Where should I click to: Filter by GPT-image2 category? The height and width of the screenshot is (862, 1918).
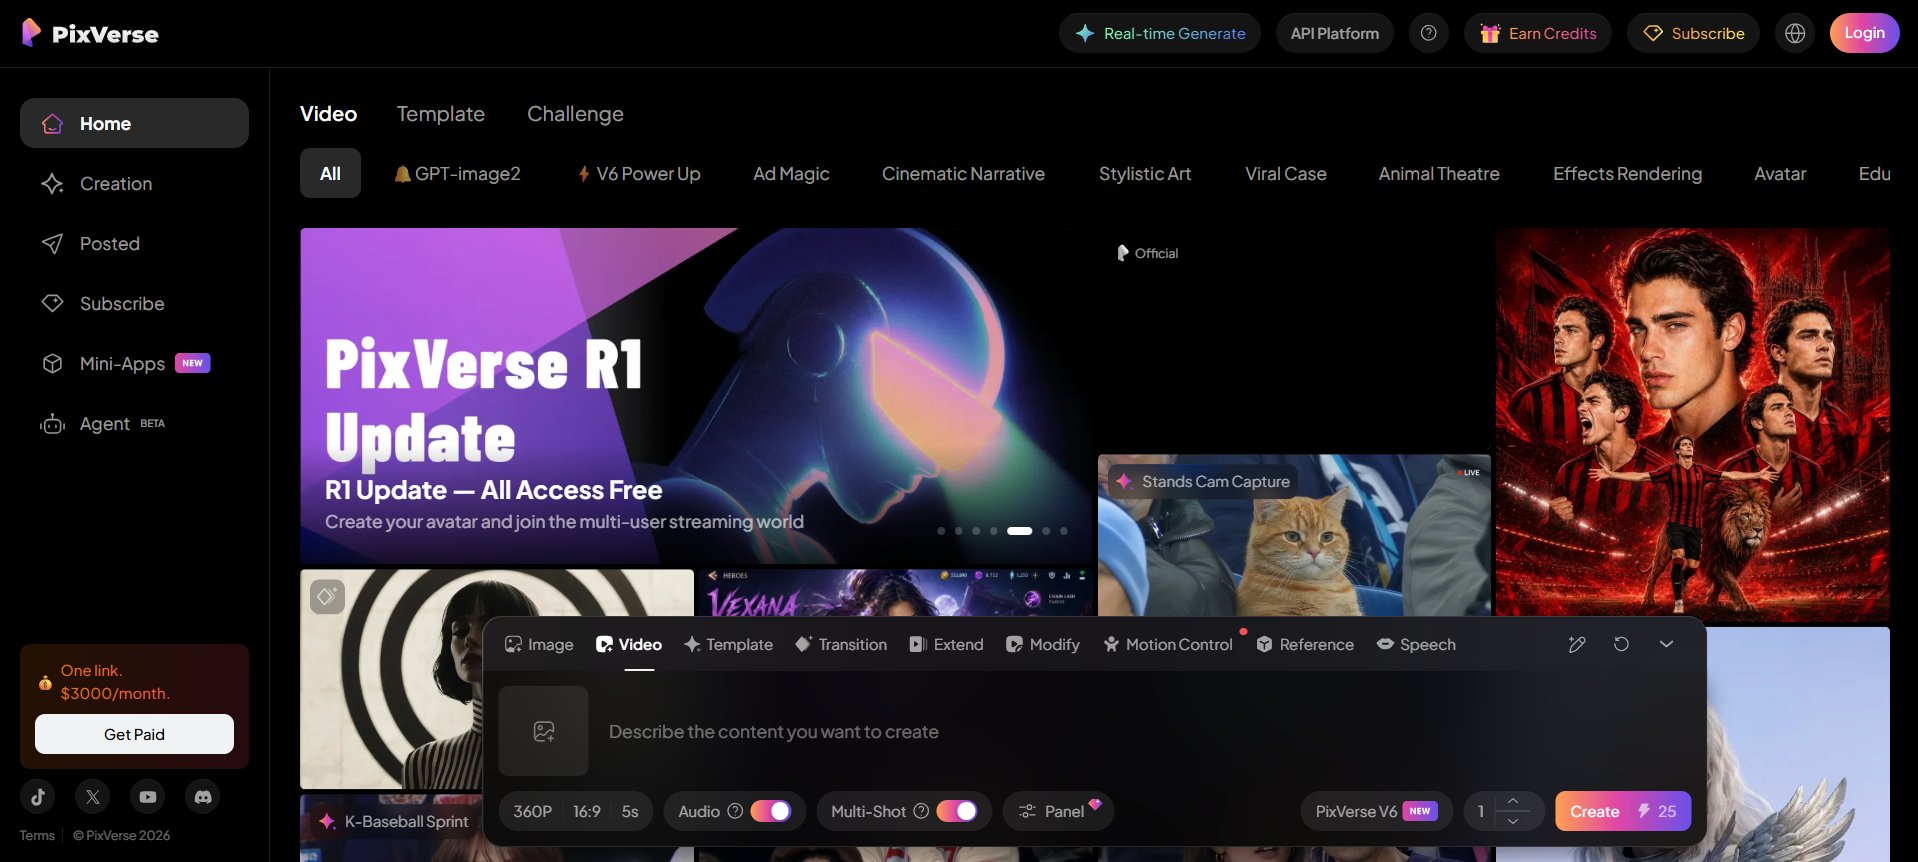click(457, 173)
